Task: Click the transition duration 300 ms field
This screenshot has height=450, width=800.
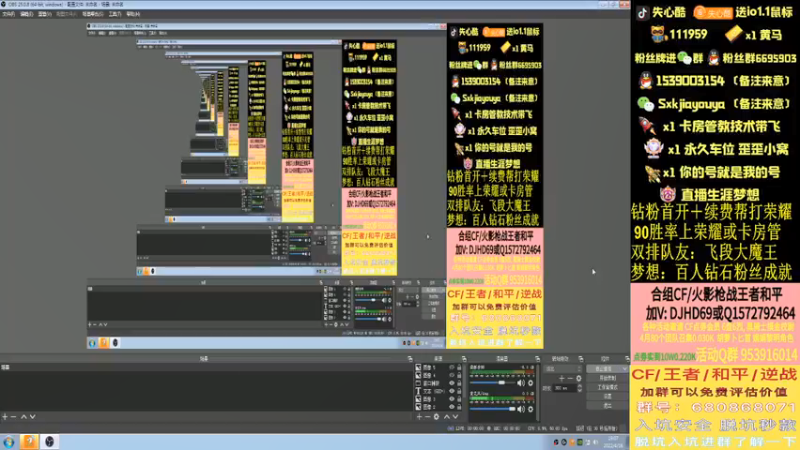Action: [565, 388]
